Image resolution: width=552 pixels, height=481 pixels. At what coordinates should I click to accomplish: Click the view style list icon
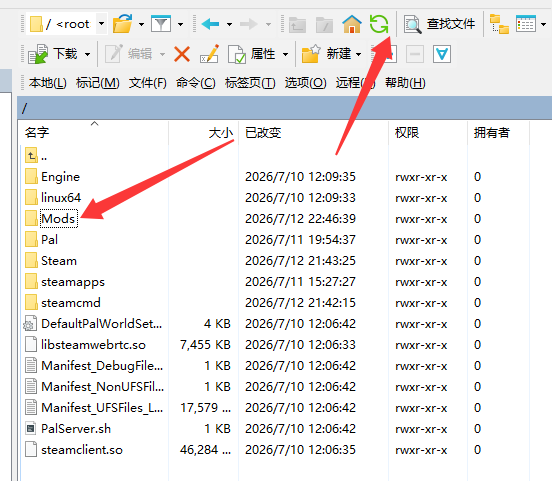[526, 24]
